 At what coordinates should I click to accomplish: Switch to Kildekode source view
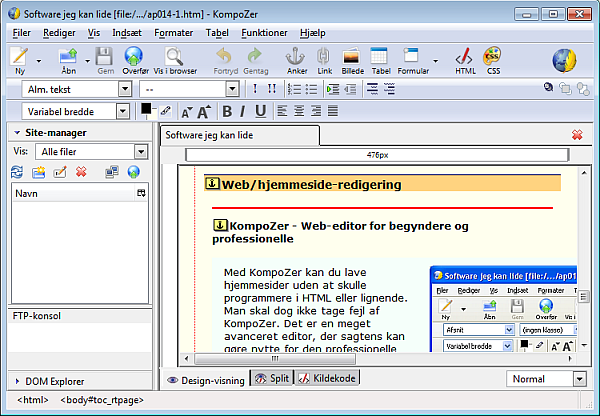click(328, 378)
